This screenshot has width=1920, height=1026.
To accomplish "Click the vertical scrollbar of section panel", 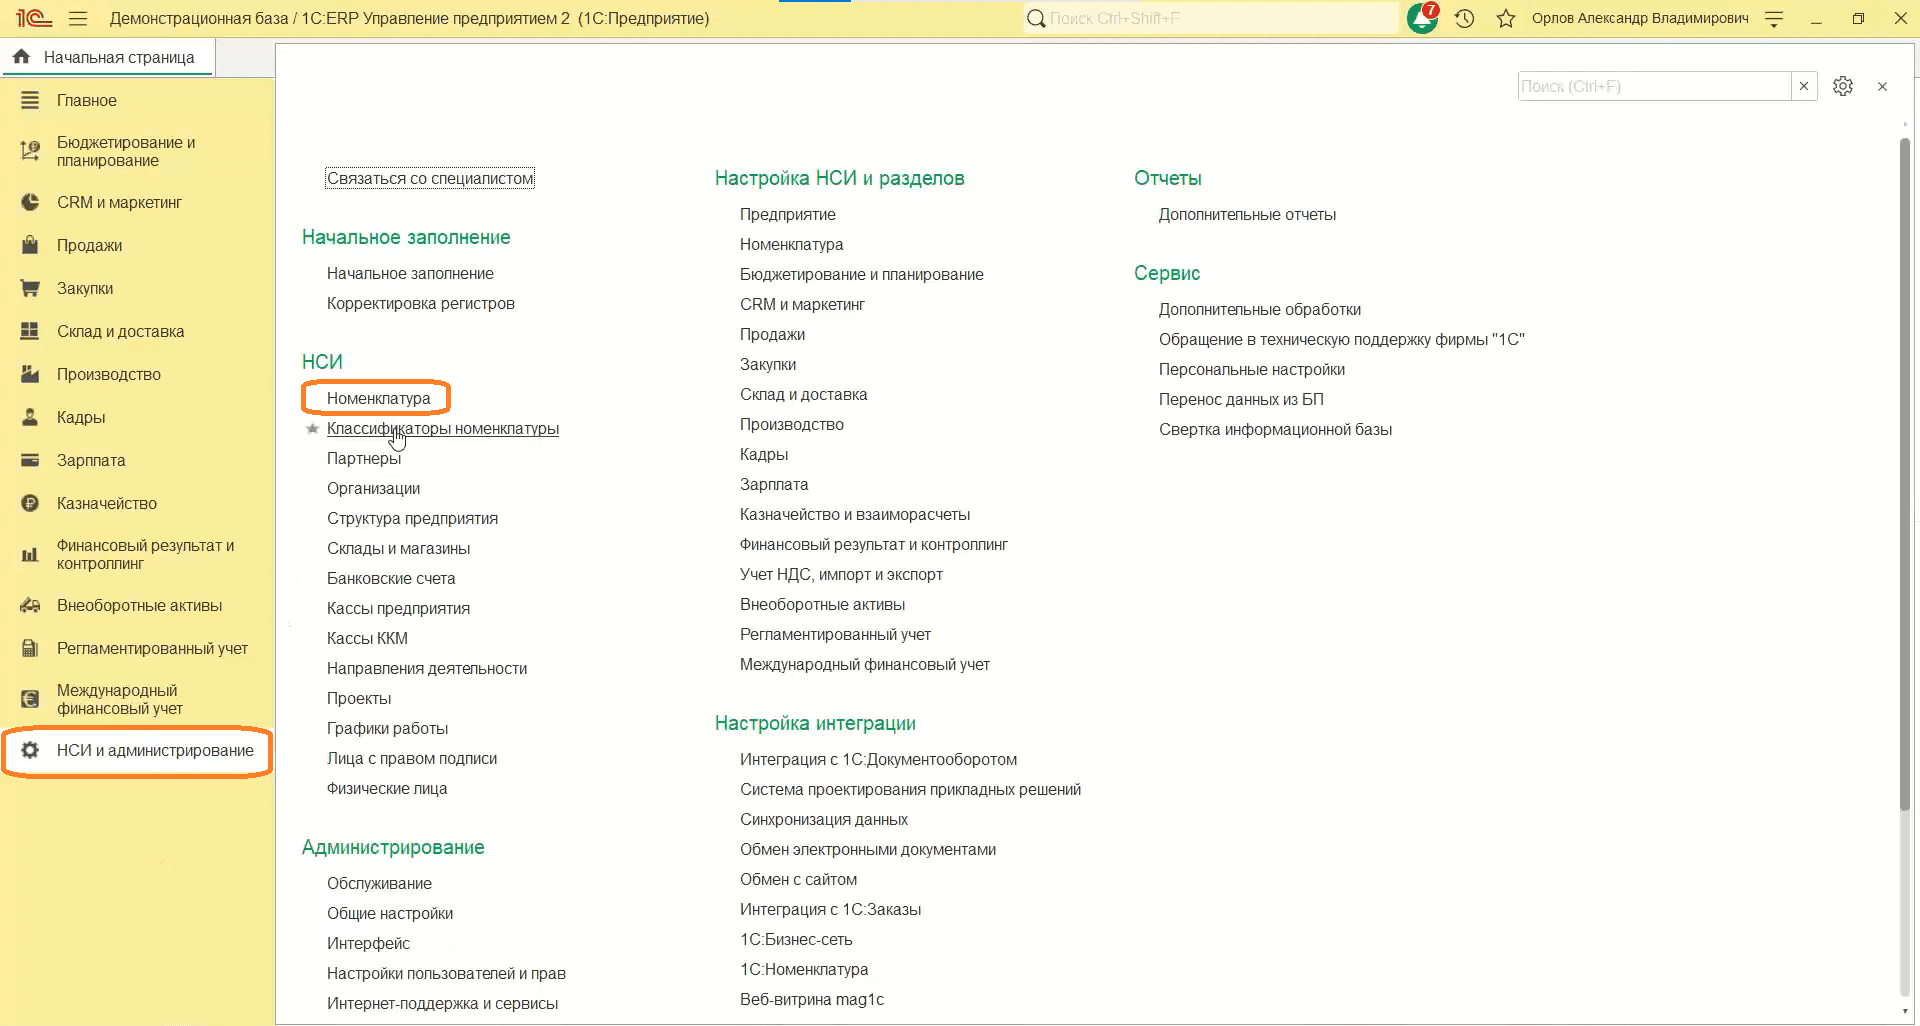I will 1904,475.
